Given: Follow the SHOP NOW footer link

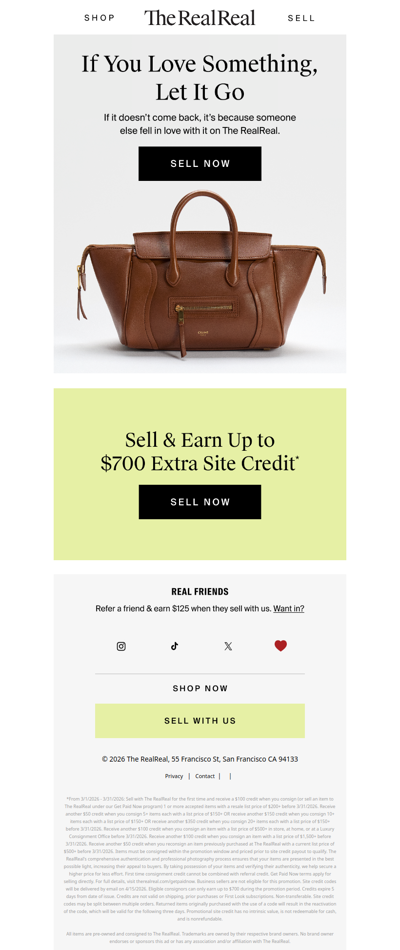Looking at the screenshot, I should click(200, 688).
